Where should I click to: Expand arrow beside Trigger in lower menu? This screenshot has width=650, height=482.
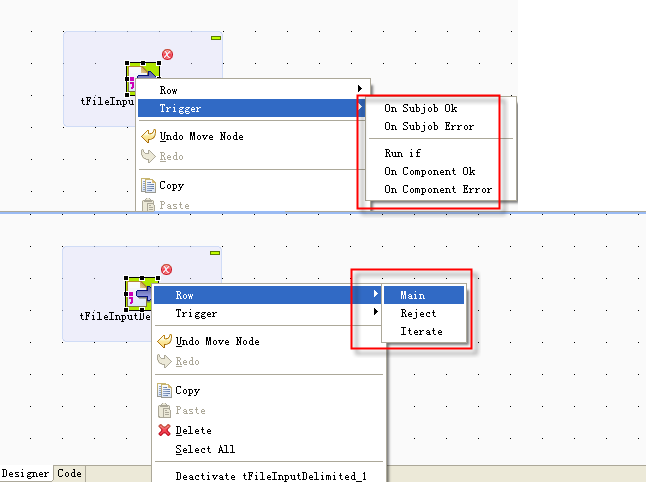(376, 311)
